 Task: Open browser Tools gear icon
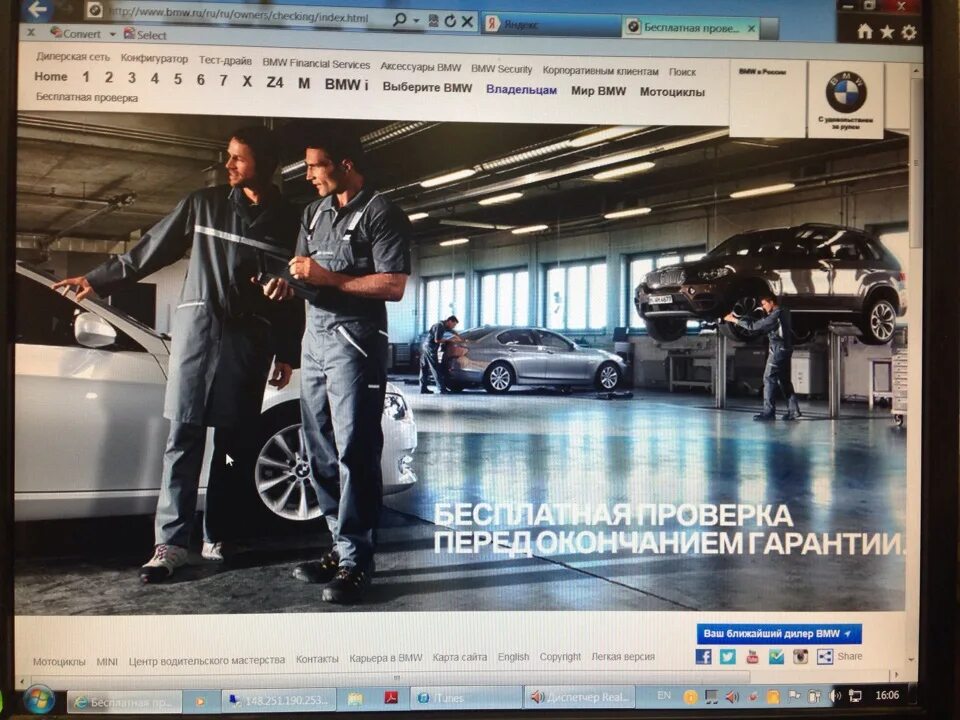coord(909,32)
